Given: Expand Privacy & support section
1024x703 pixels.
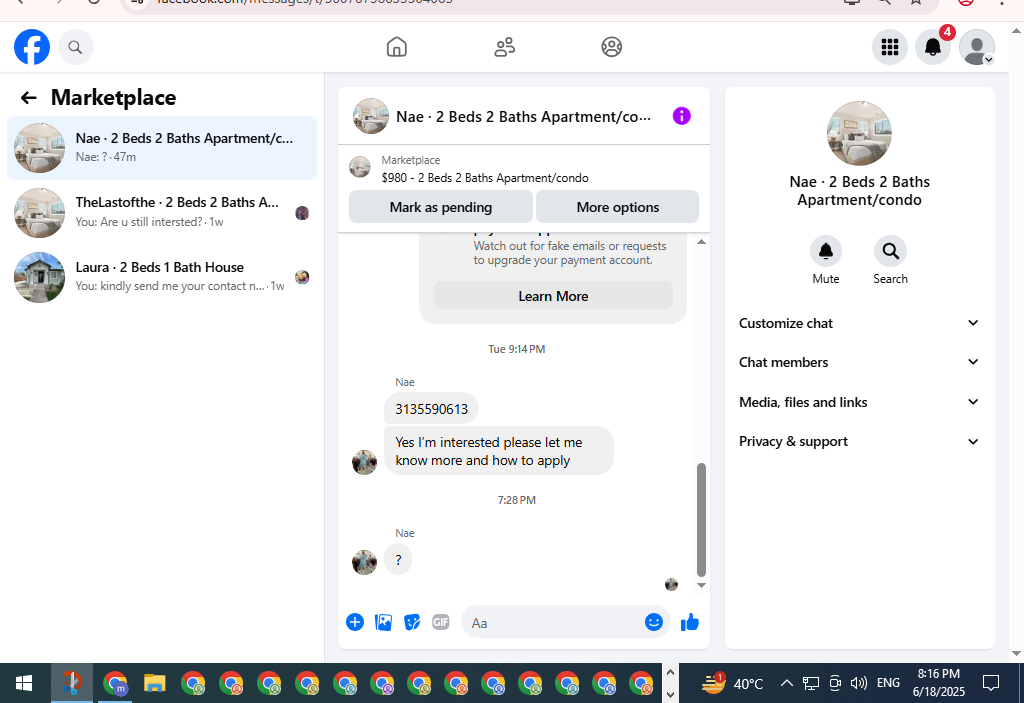Looking at the screenshot, I should tap(859, 442).
